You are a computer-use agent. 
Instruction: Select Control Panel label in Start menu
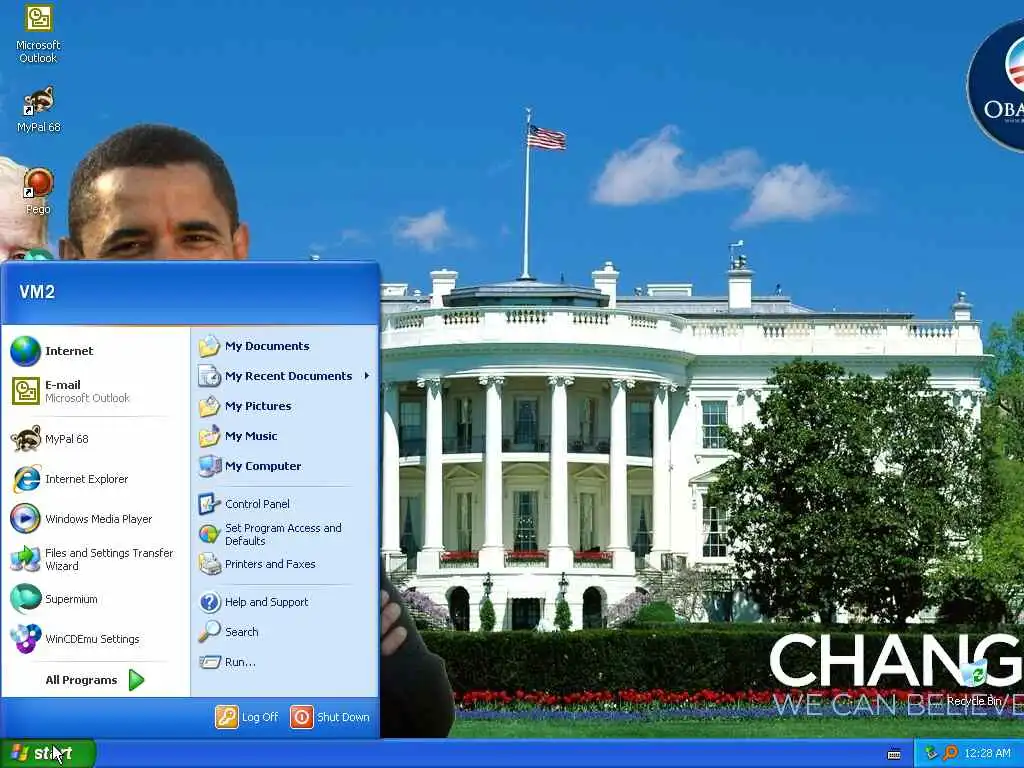point(257,504)
